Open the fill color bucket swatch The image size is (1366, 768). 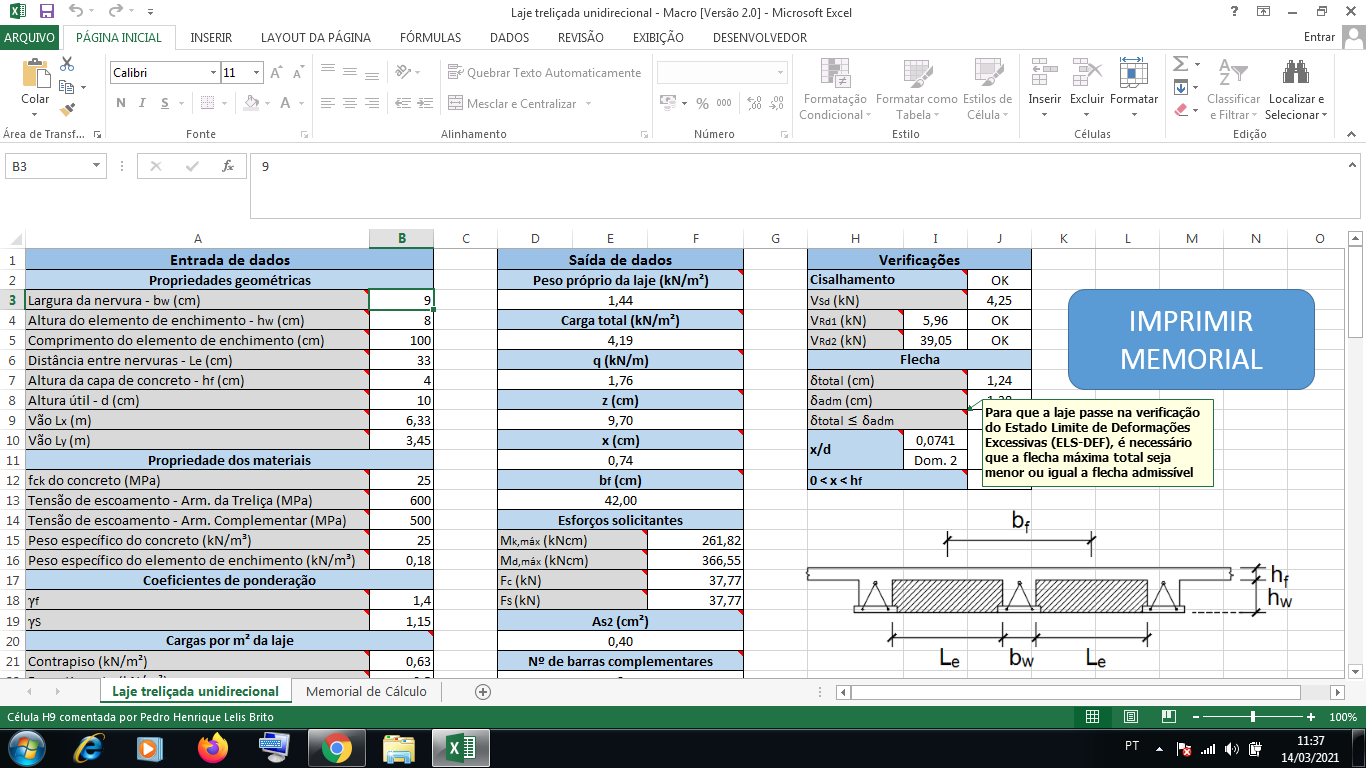point(251,103)
